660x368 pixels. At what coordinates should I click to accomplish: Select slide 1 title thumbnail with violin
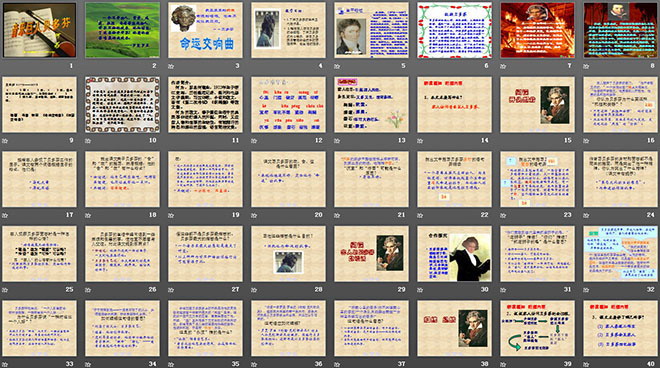point(40,30)
